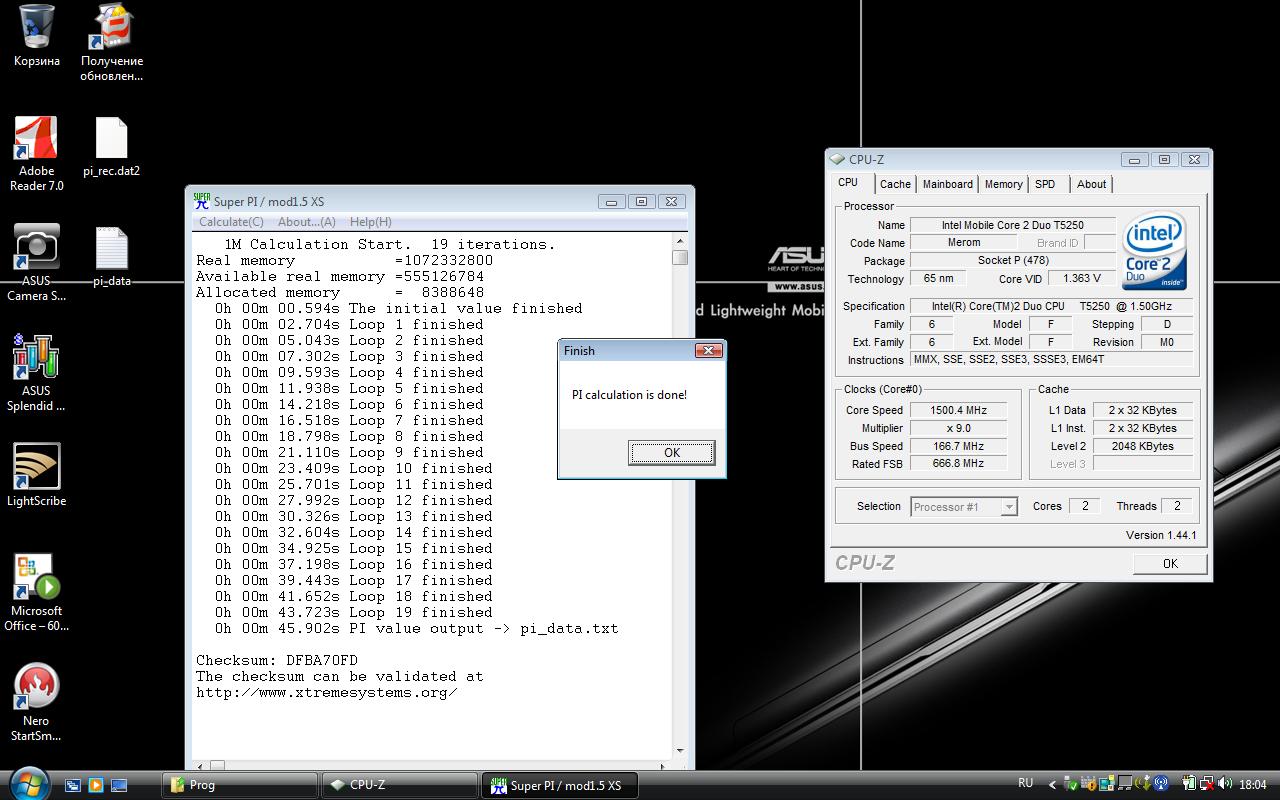Click the Loop 19 finished line
Screen dimensions: 1280x800
354,612
